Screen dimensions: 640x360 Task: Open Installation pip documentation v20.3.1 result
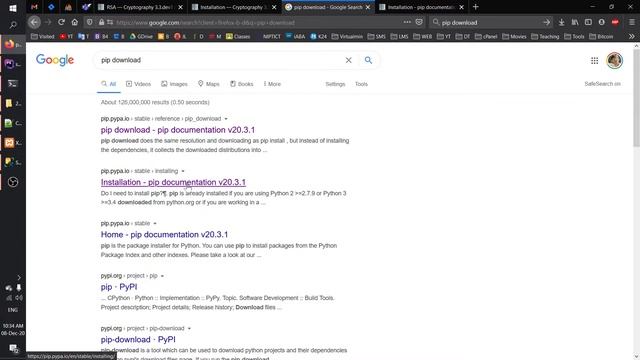(x=173, y=182)
